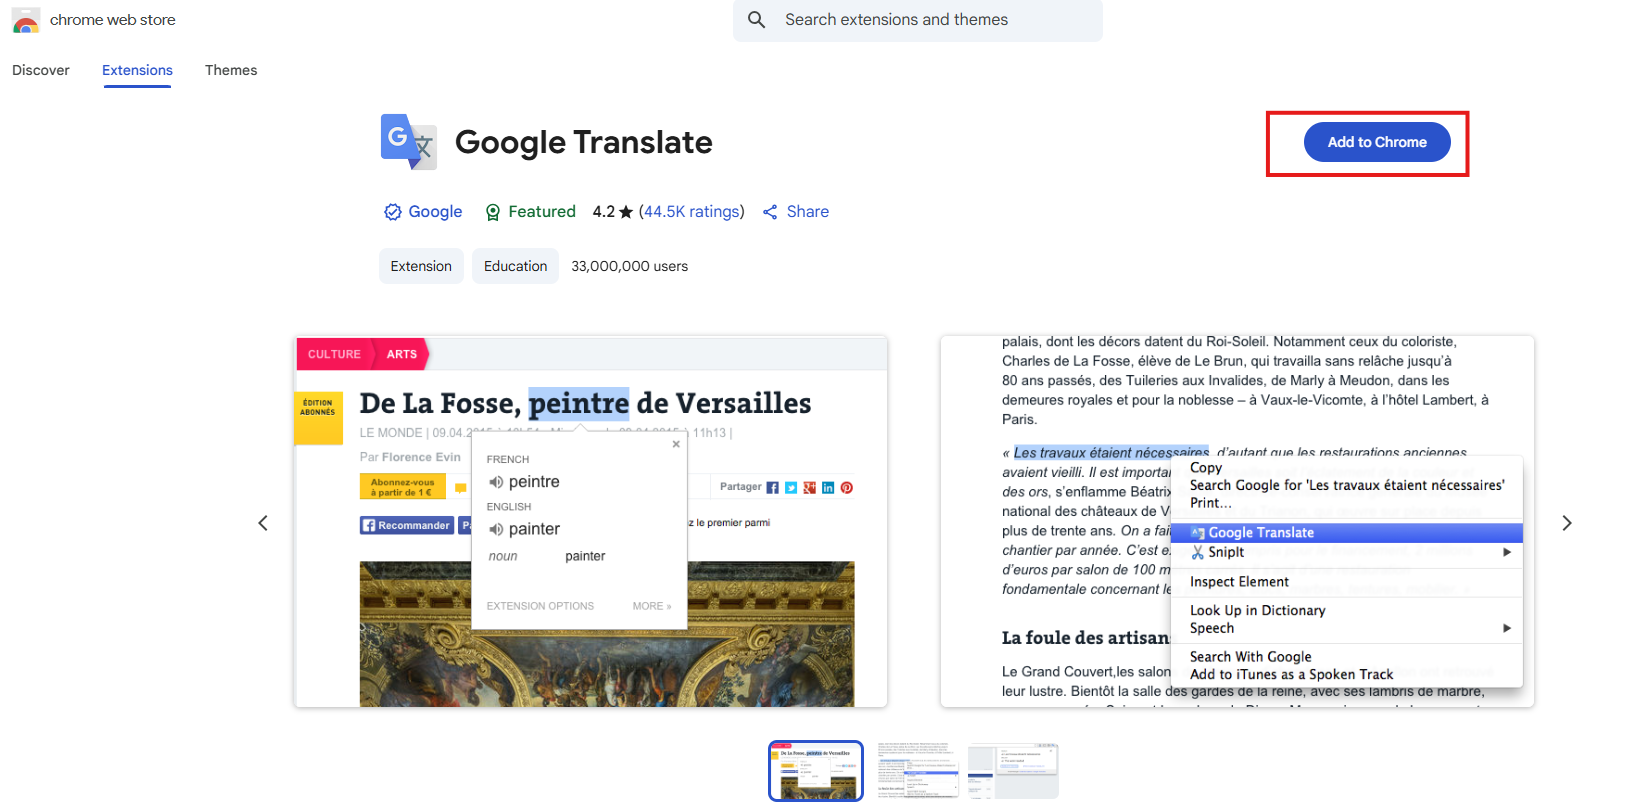Click the Add to Chrome button
This screenshot has height=807, width=1643.
pyautogui.click(x=1377, y=142)
